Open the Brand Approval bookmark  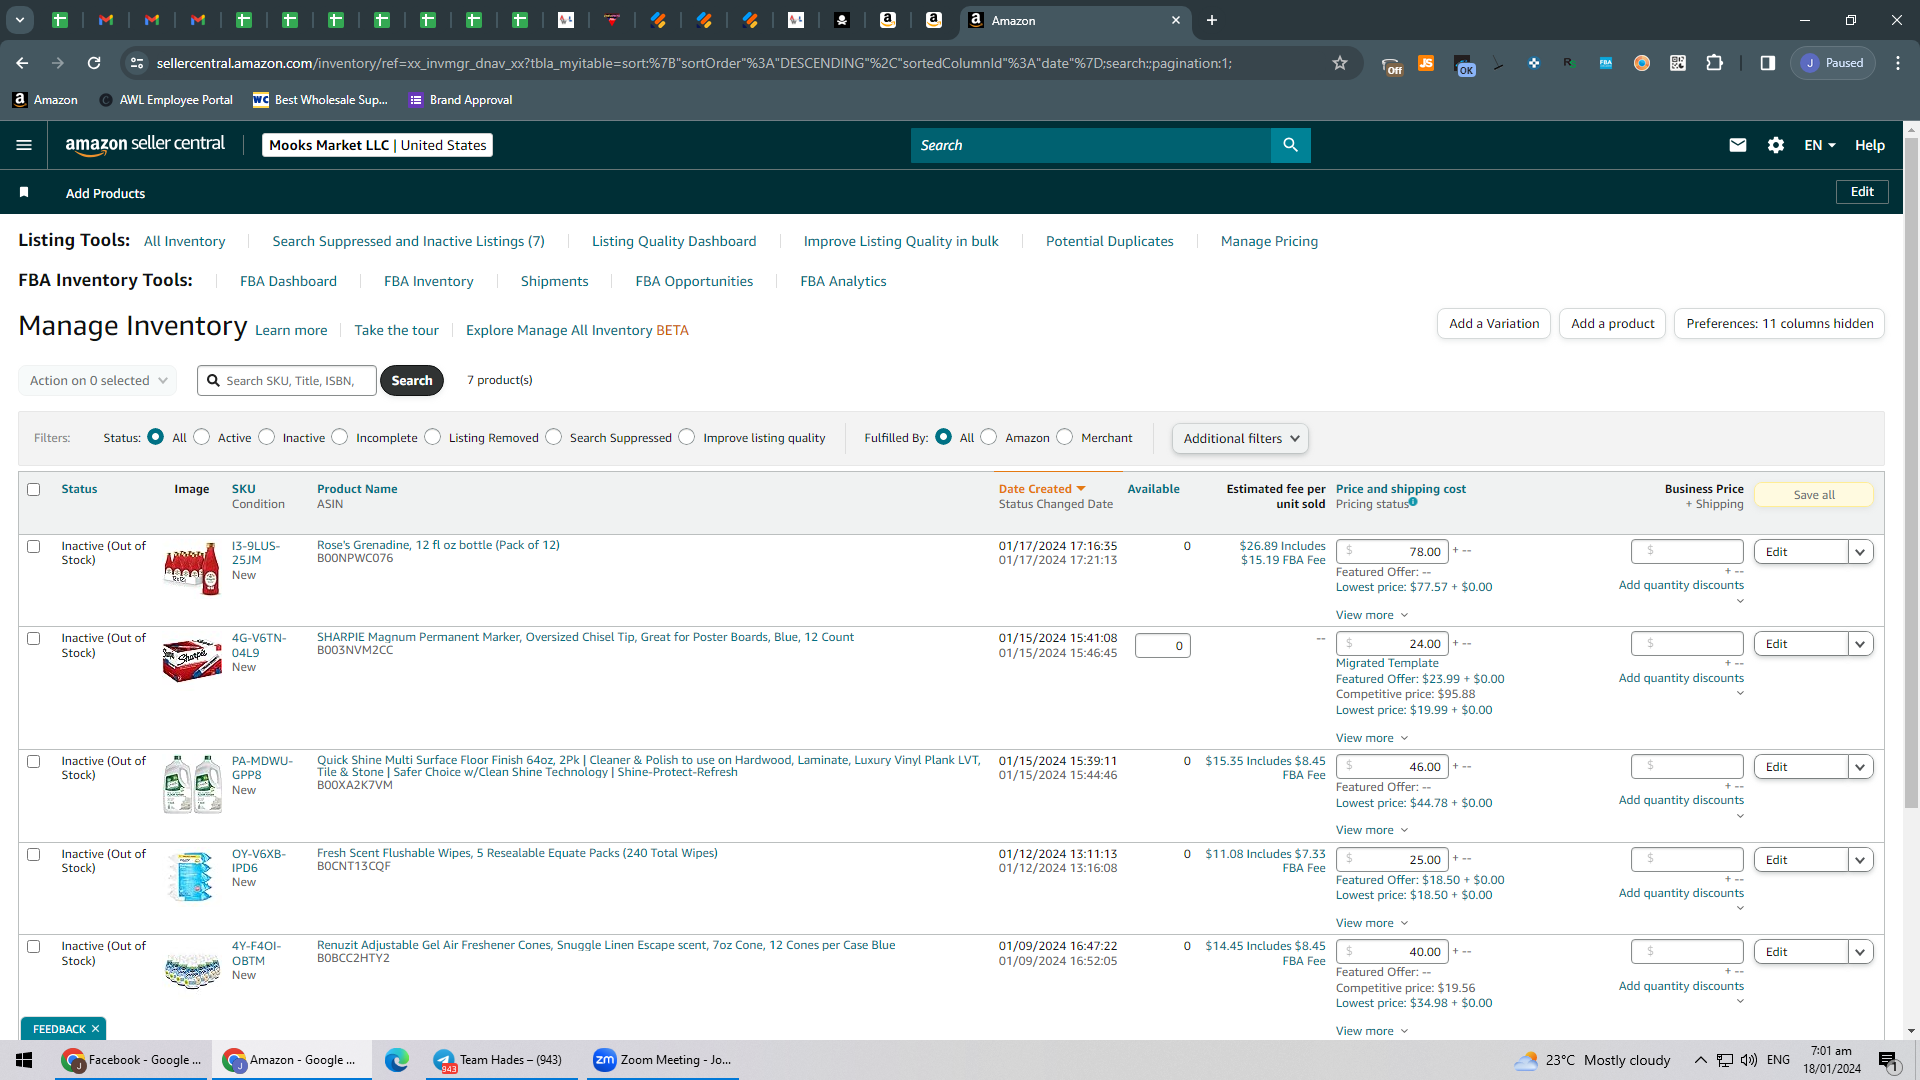pyautogui.click(x=460, y=100)
